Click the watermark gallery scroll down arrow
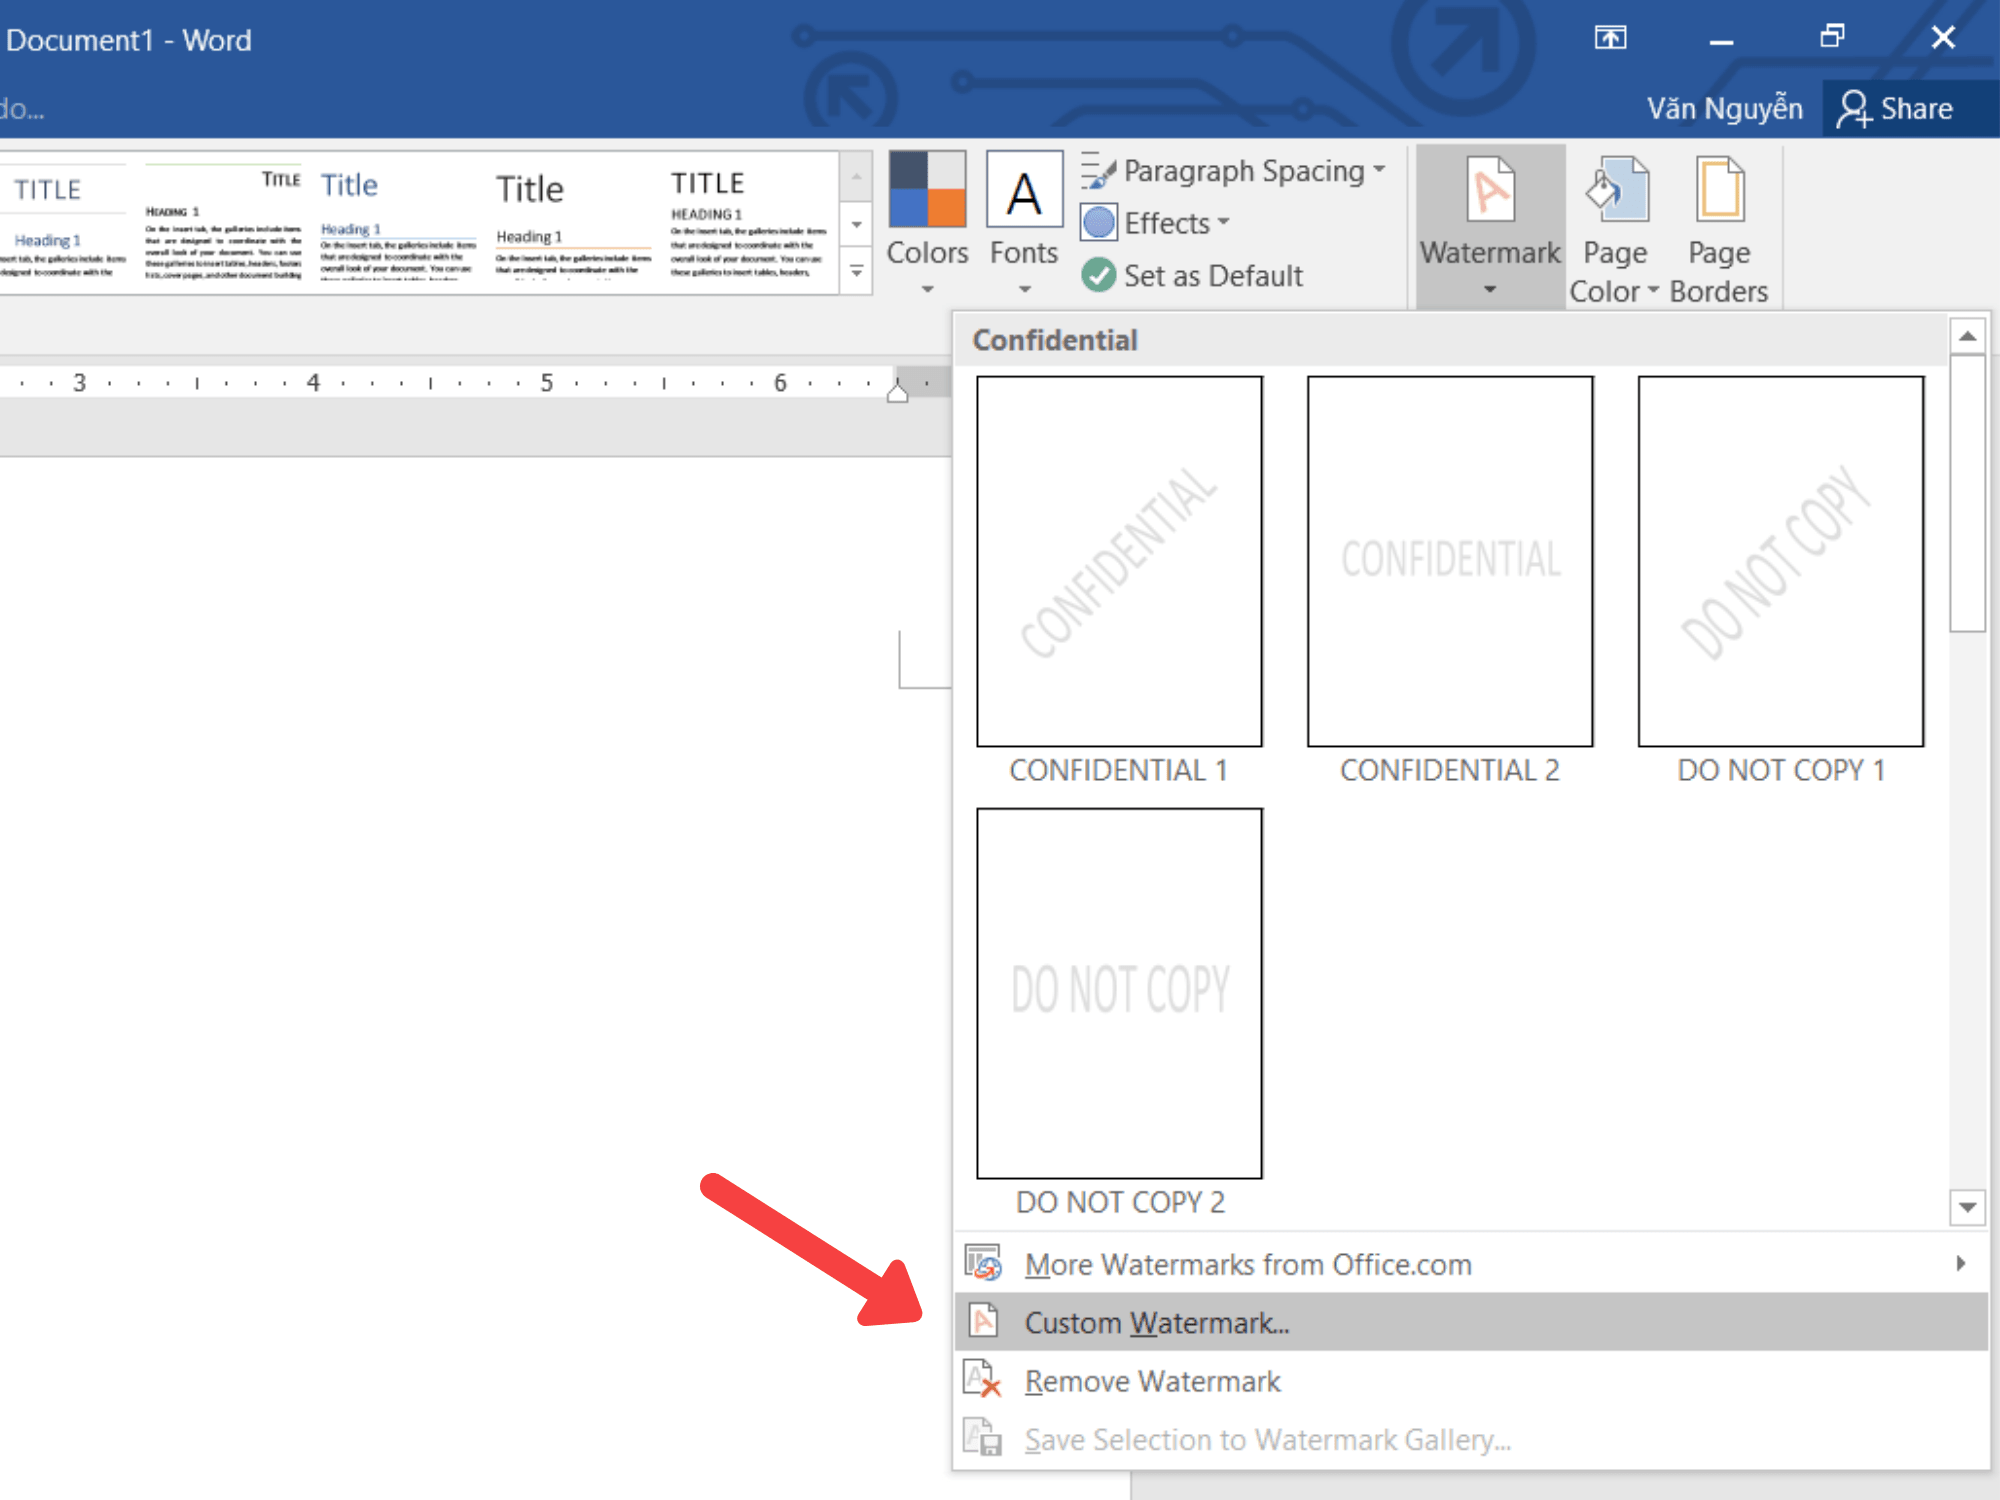This screenshot has height=1500, width=2000. coord(1967,1207)
